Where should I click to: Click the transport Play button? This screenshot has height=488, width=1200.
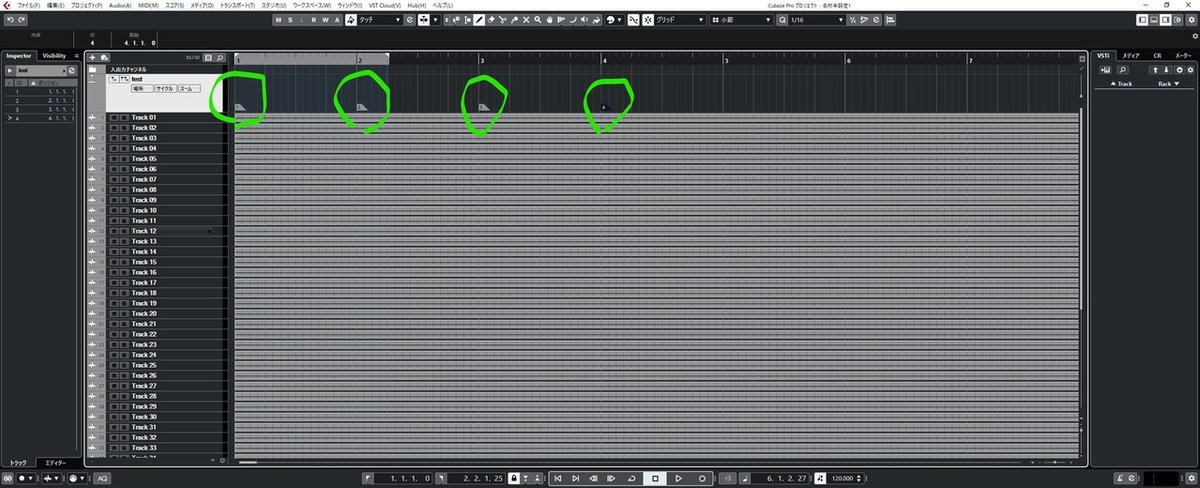[x=678, y=478]
